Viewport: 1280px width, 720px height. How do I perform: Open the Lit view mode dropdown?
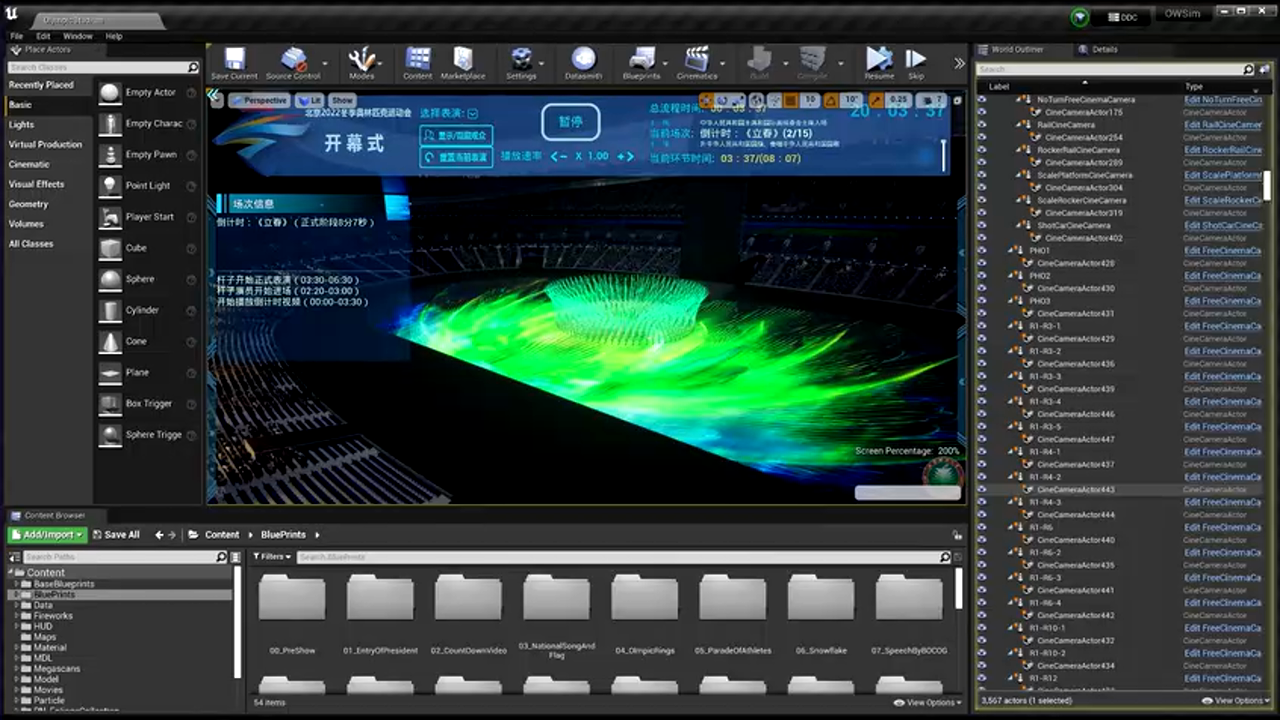click(x=312, y=100)
